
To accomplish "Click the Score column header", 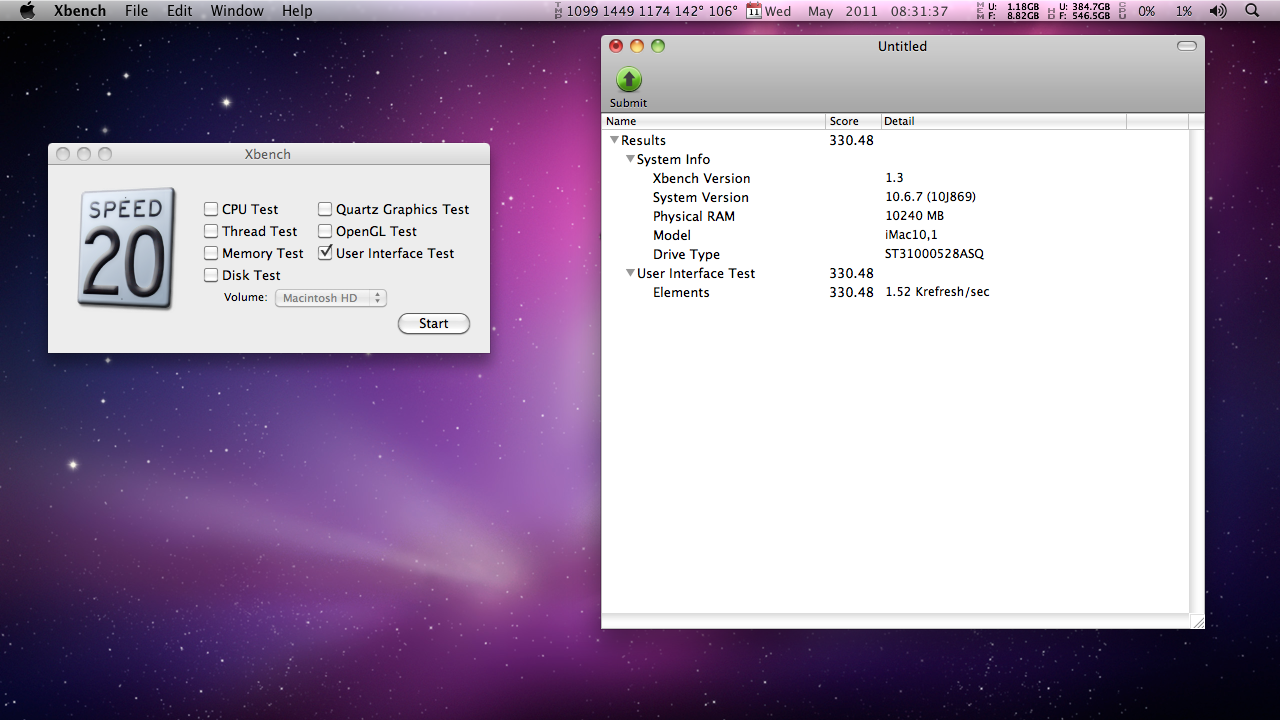I will [854, 121].
